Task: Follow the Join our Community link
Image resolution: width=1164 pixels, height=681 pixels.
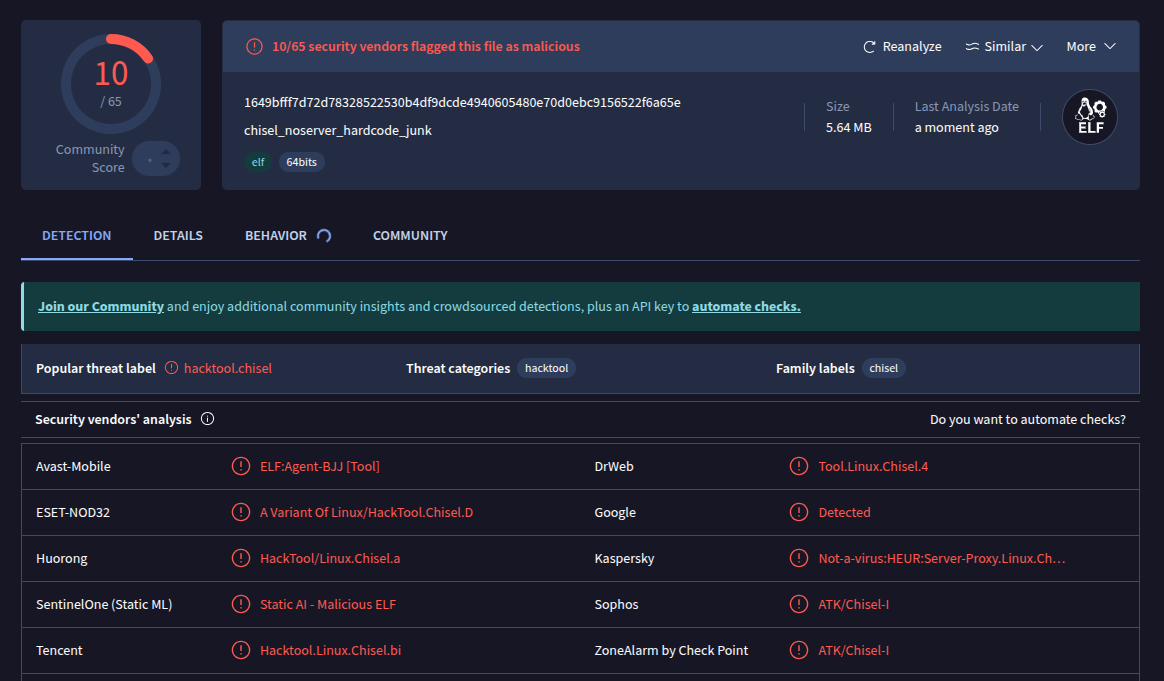Action: click(x=101, y=307)
